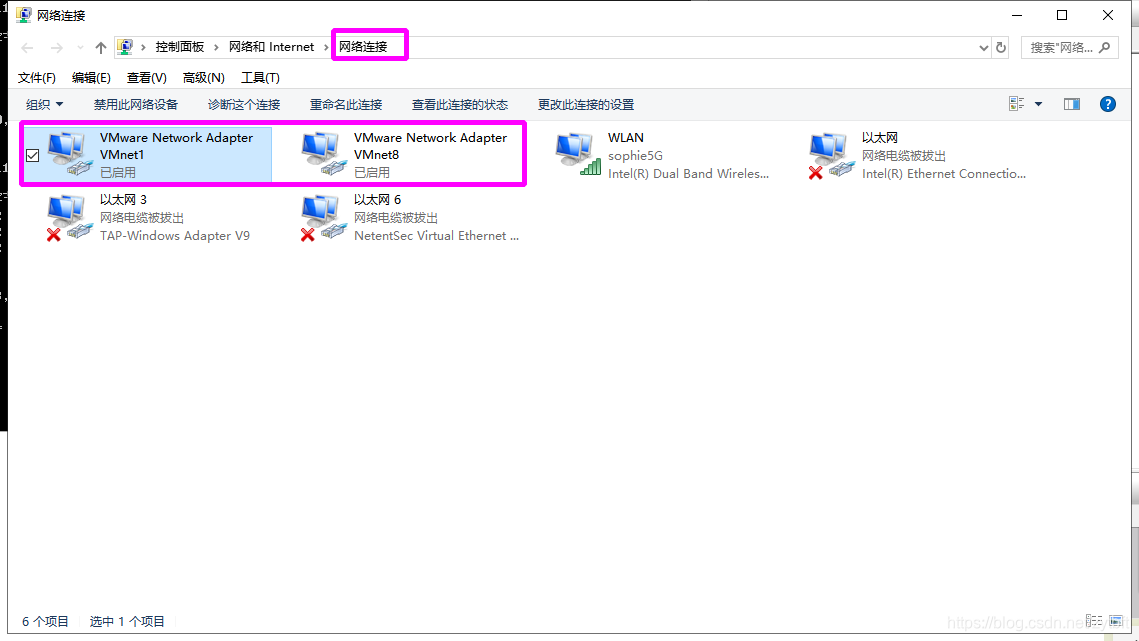Click the 6 个项目 status bar text

tap(45, 621)
